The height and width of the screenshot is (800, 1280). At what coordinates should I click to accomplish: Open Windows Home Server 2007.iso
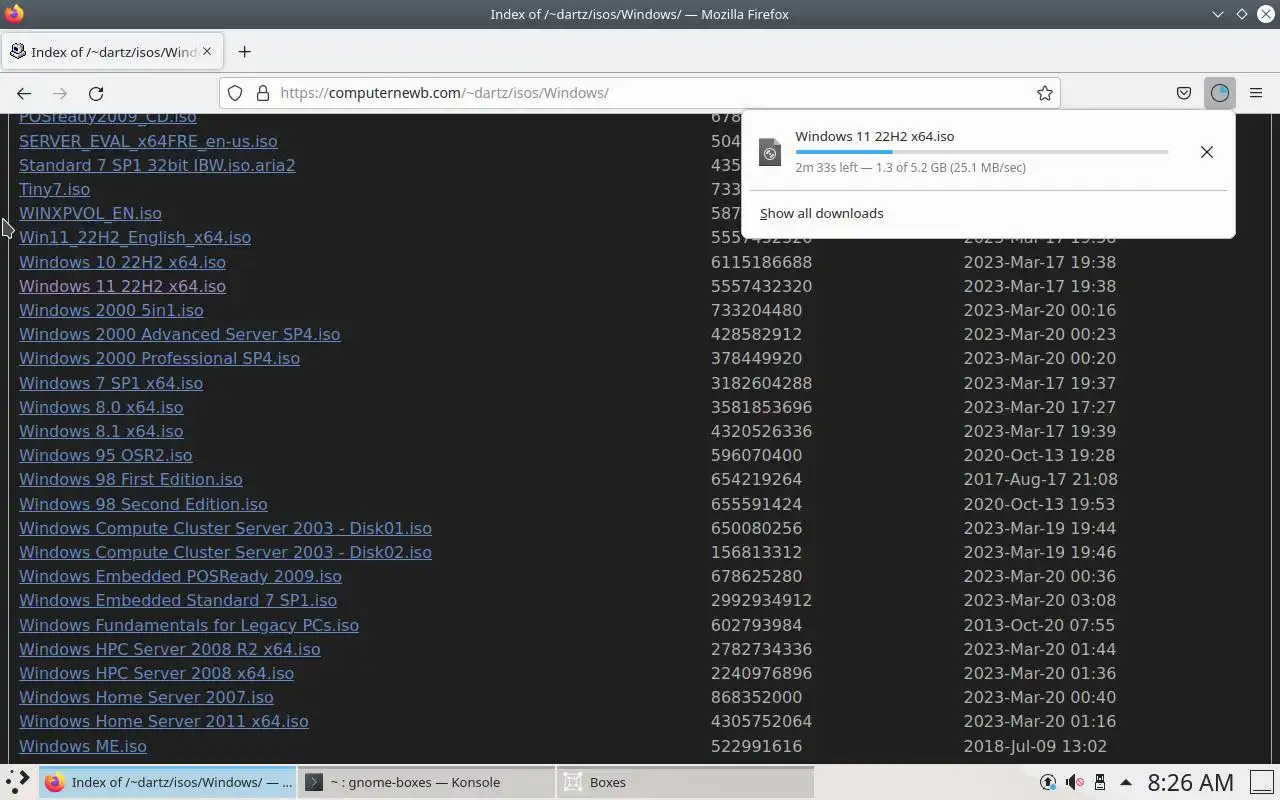[146, 697]
